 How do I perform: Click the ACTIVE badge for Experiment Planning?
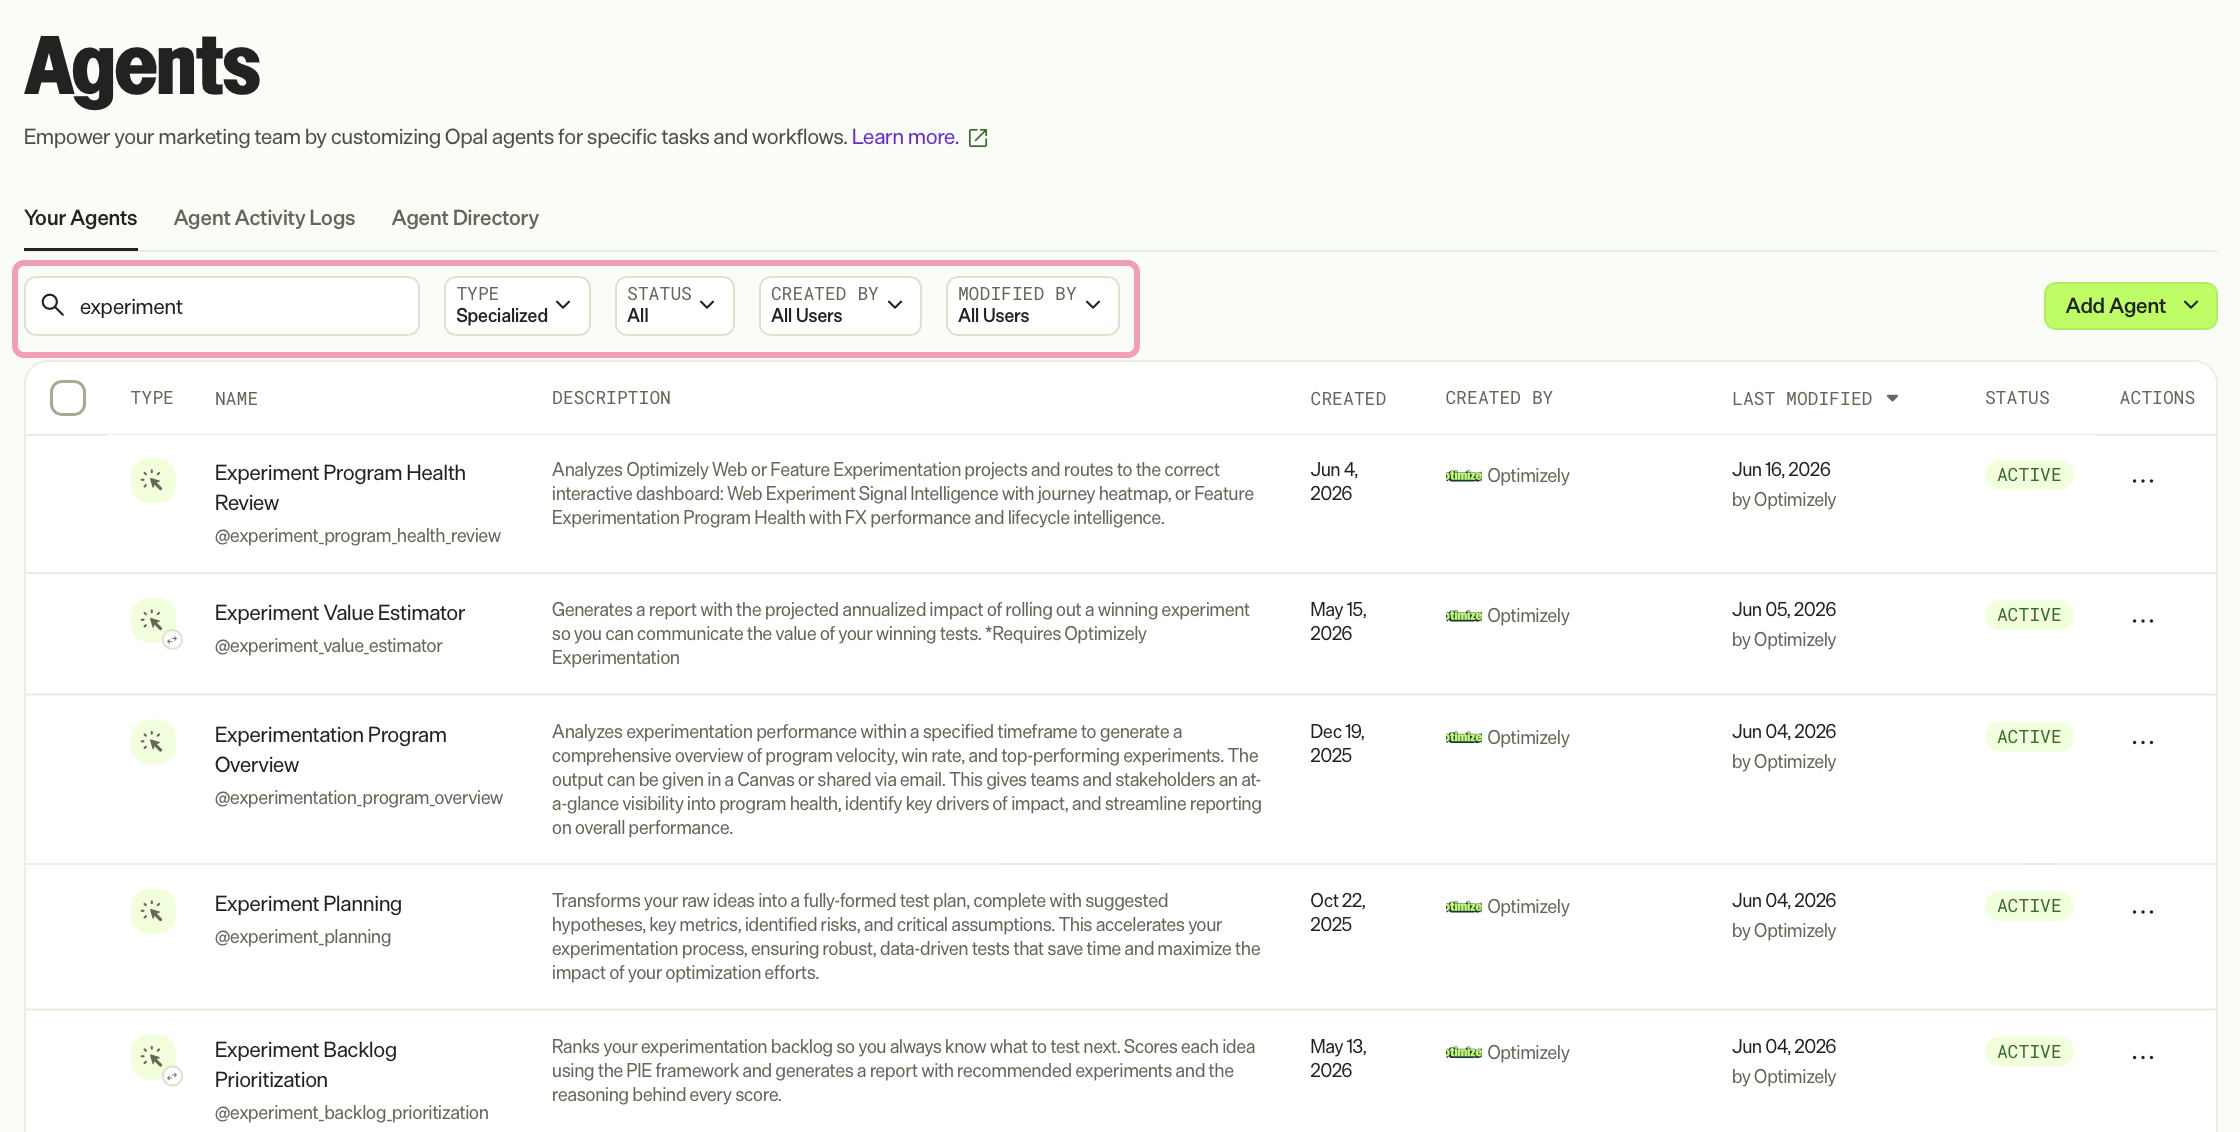2029,906
